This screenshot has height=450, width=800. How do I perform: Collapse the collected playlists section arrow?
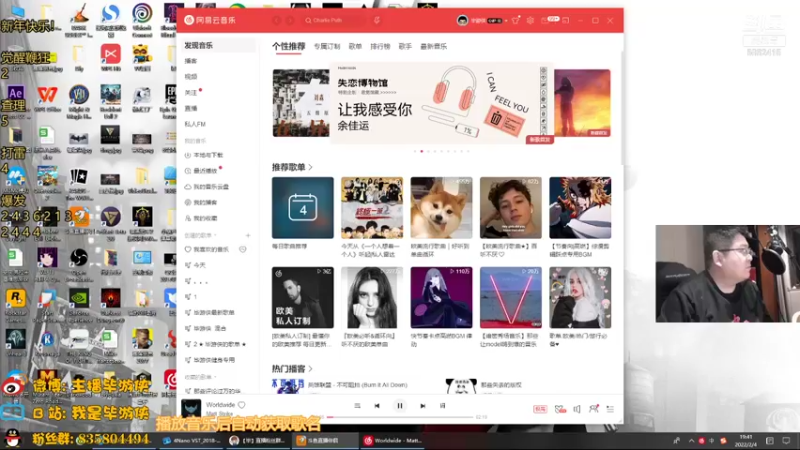(x=215, y=378)
